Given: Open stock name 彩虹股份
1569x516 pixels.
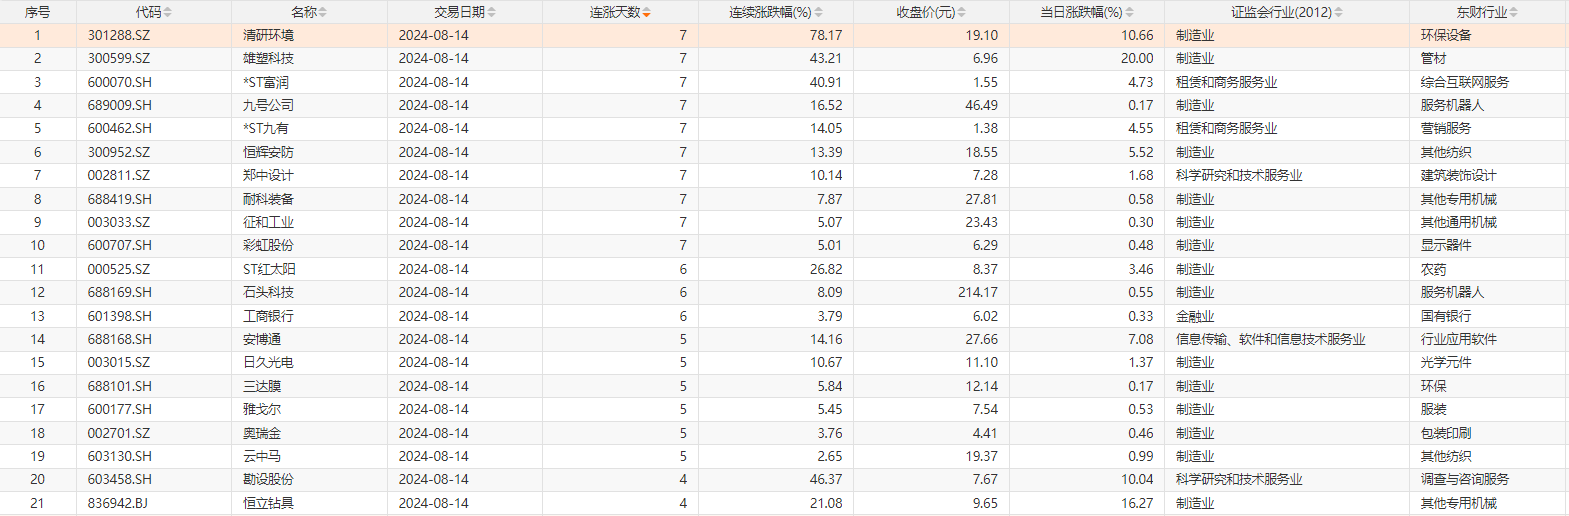Looking at the screenshot, I should (268, 245).
